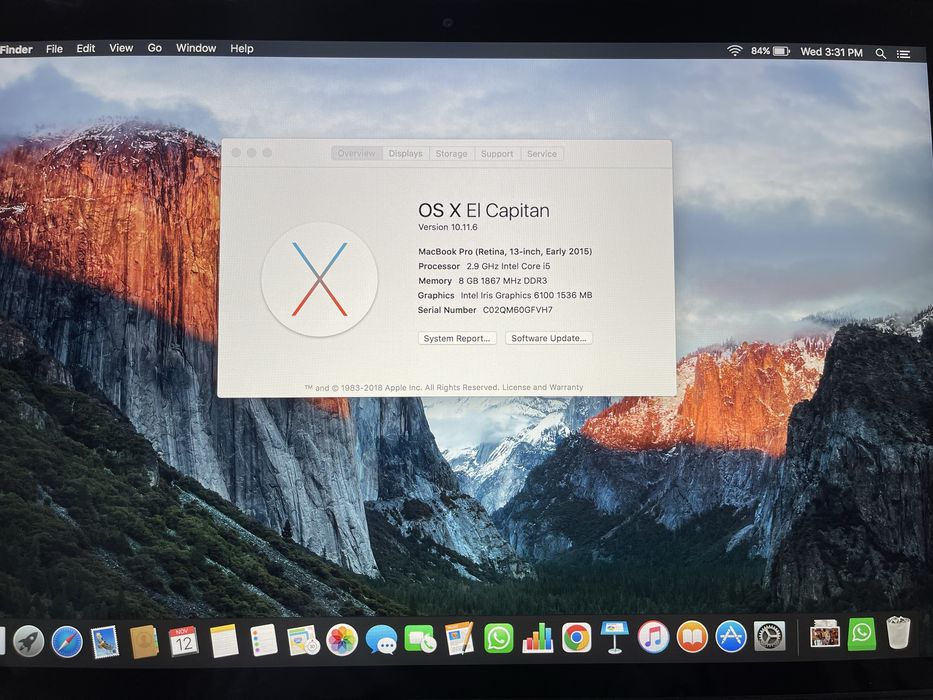Open the Window menu

[x=196, y=48]
